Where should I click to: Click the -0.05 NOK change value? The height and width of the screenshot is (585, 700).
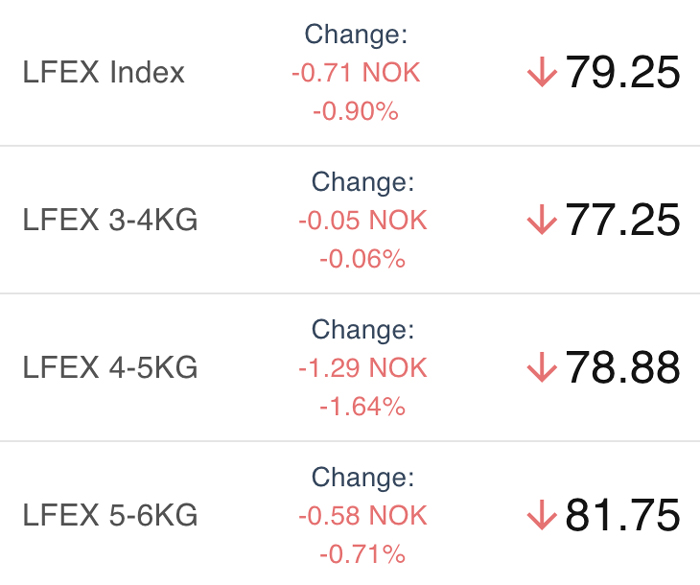tap(363, 220)
